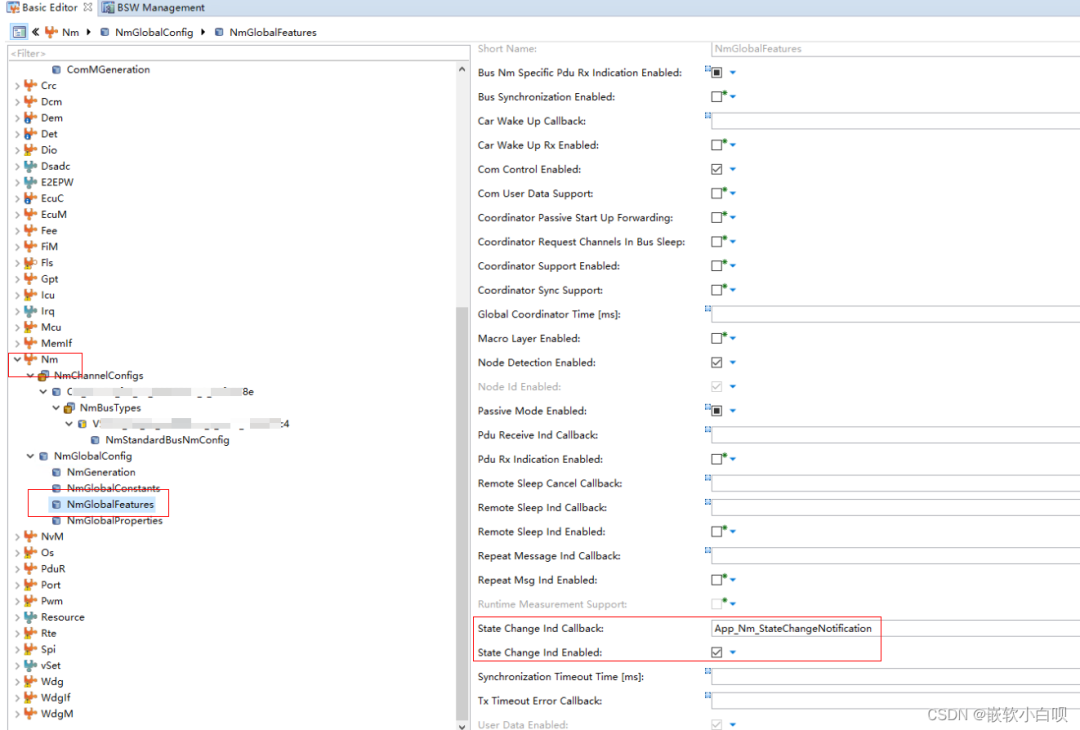1080x730 pixels.
Task: Close the Basic Editor tab
Action: (87, 7)
